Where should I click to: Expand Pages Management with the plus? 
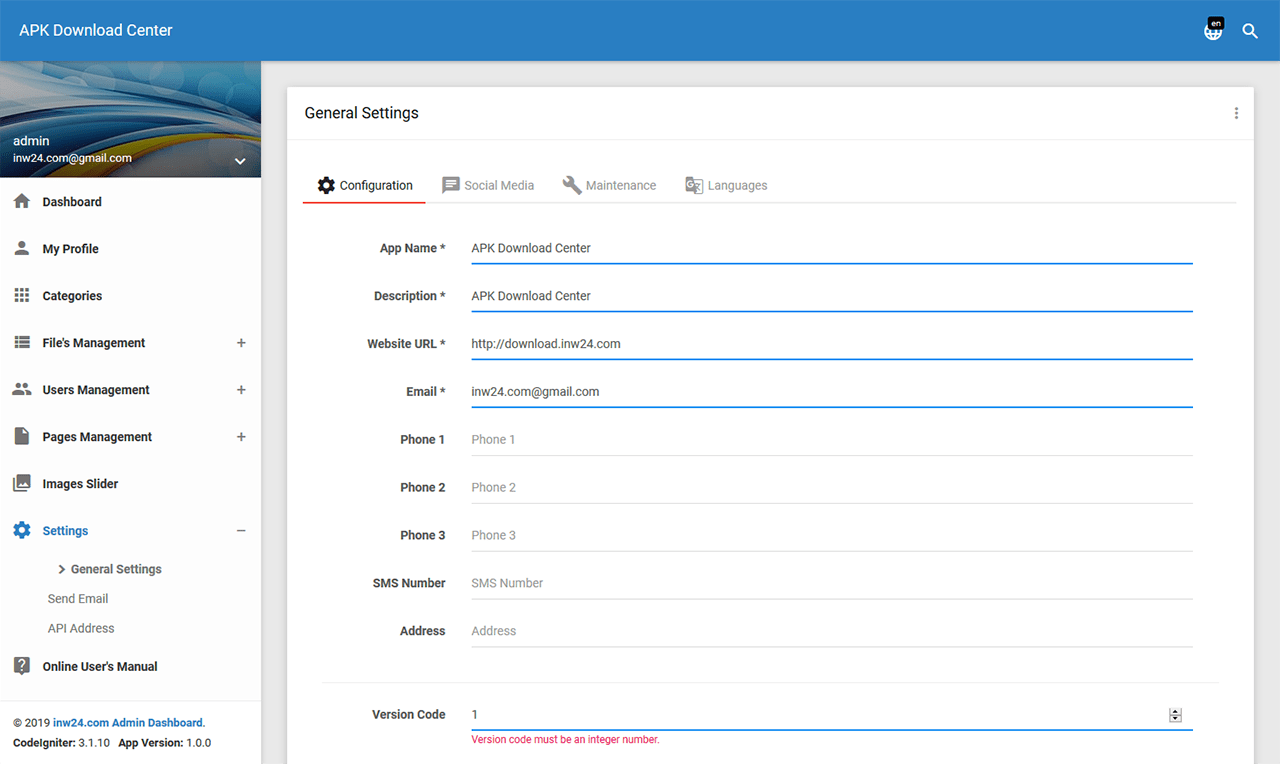[x=241, y=437]
